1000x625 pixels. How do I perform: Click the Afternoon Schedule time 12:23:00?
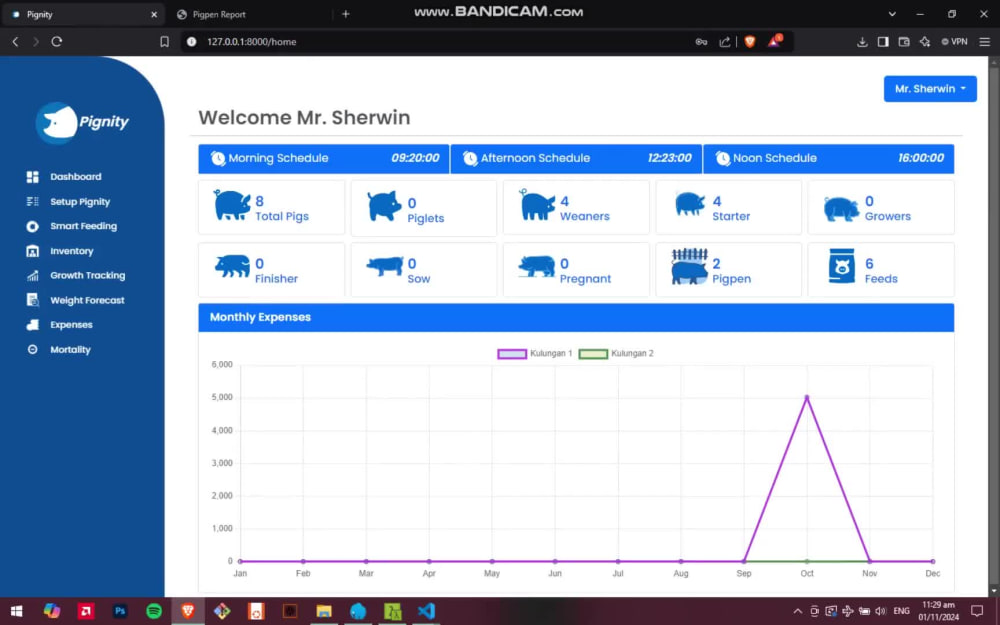click(669, 158)
